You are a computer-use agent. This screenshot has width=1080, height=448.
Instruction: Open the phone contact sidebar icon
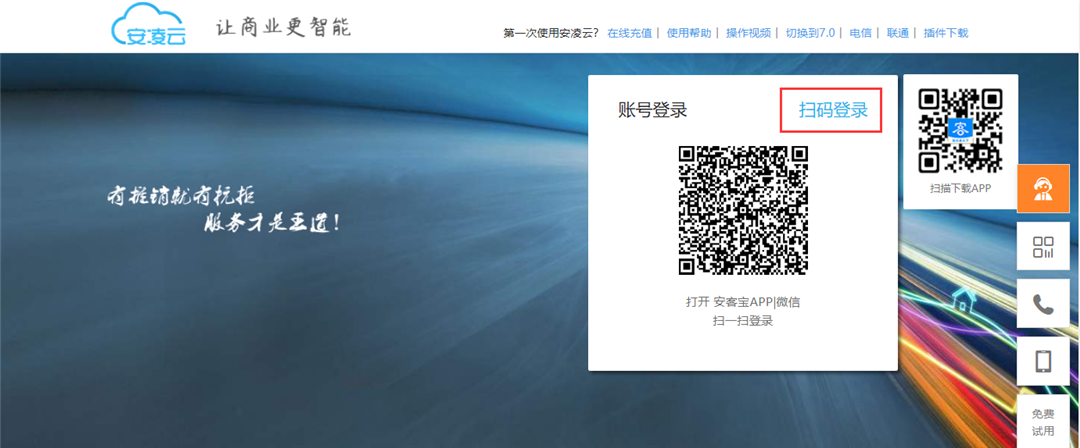[x=1043, y=303]
